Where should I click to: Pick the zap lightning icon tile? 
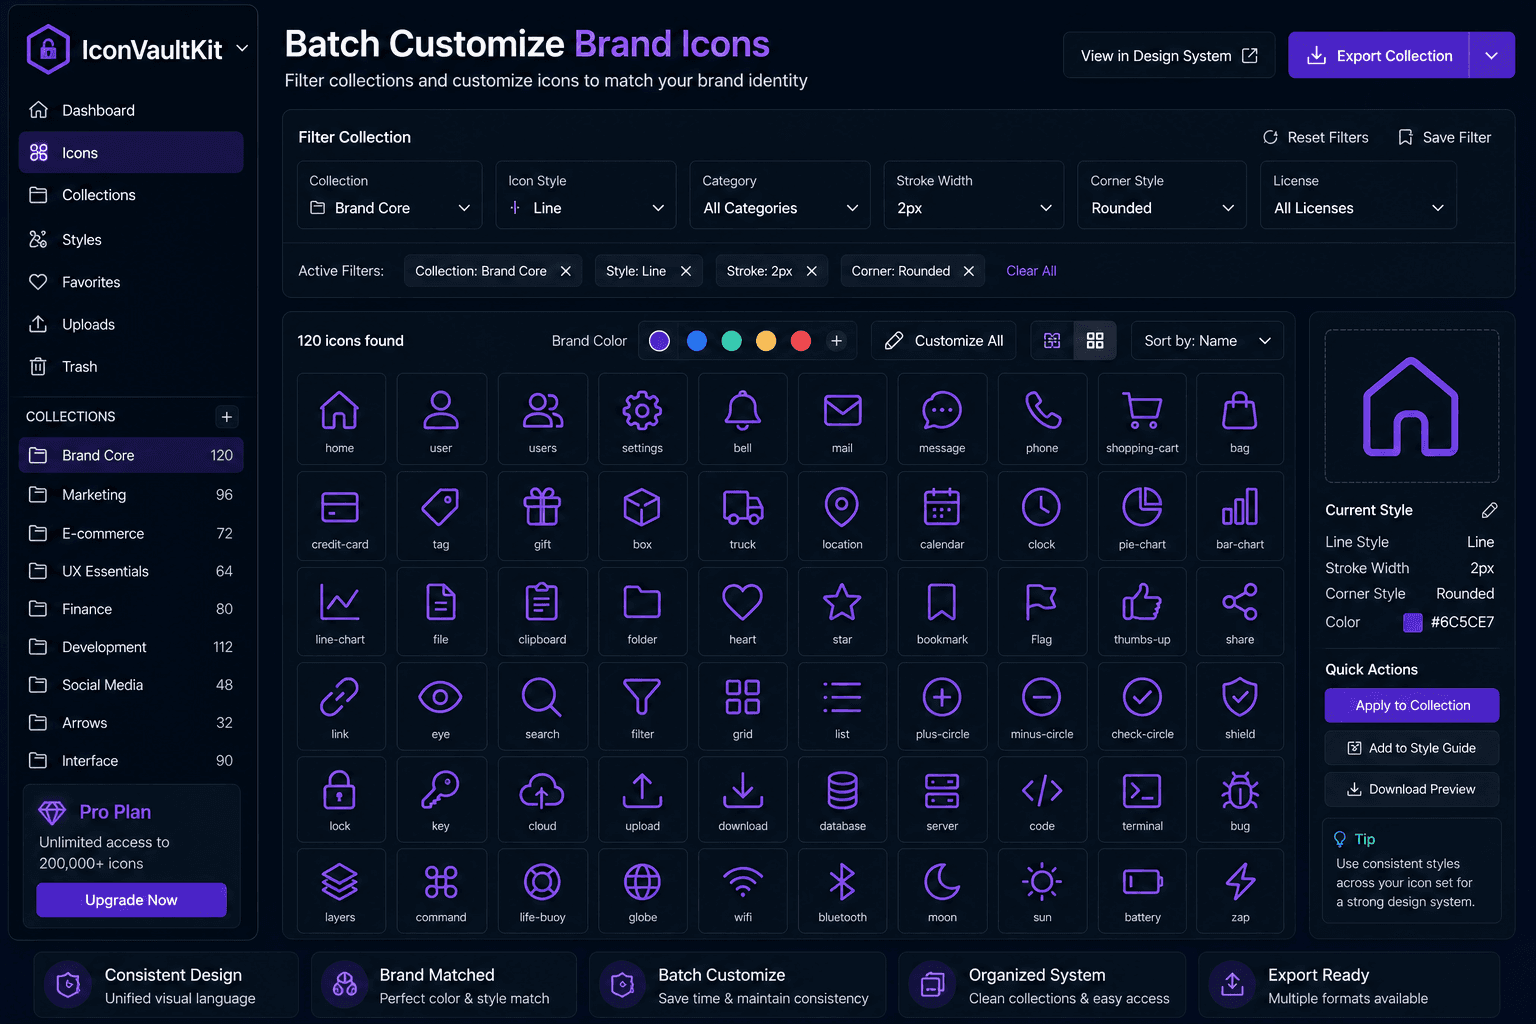click(x=1240, y=891)
